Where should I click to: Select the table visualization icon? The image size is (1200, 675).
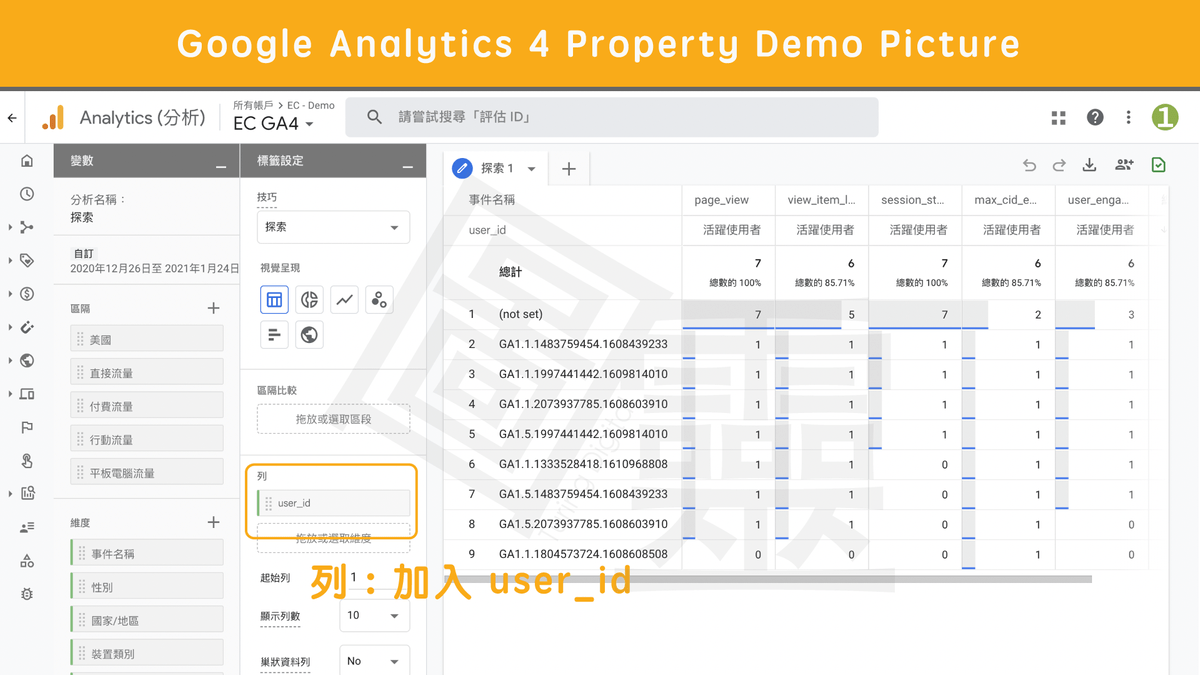[x=274, y=299]
